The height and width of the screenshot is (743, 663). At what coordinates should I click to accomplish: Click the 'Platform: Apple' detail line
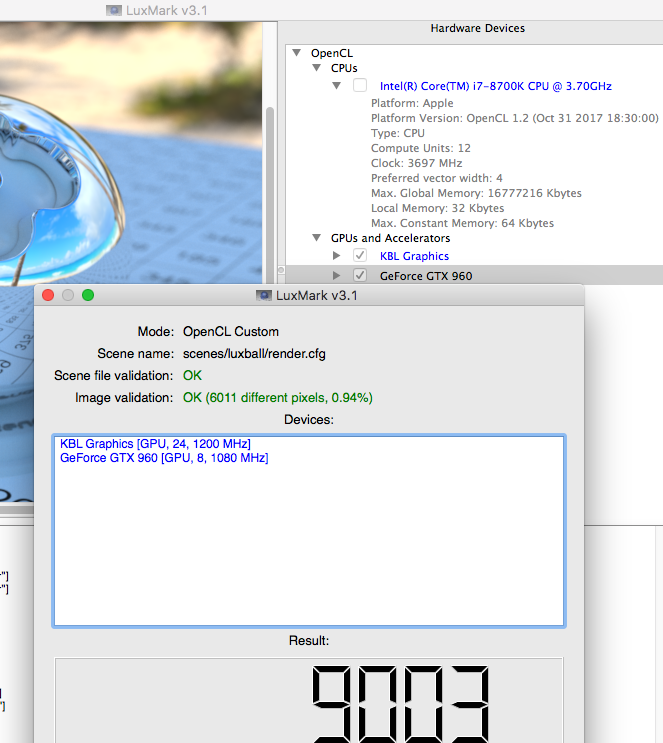[x=412, y=103]
